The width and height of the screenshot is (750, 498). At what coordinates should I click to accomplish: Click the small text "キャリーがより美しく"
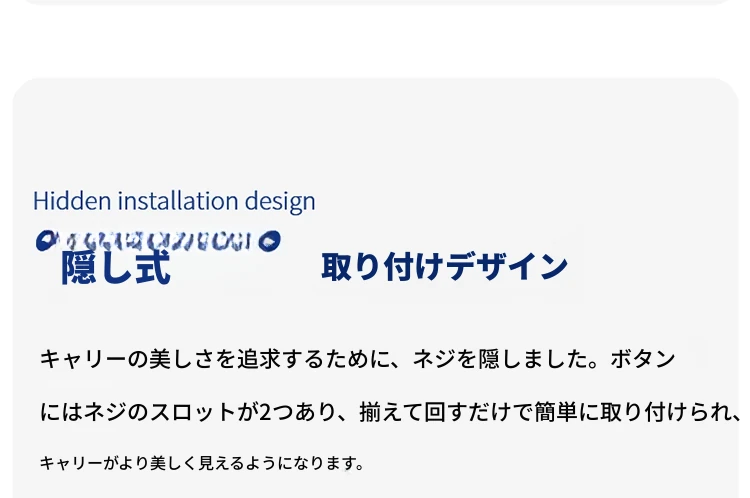[x=119, y=463]
